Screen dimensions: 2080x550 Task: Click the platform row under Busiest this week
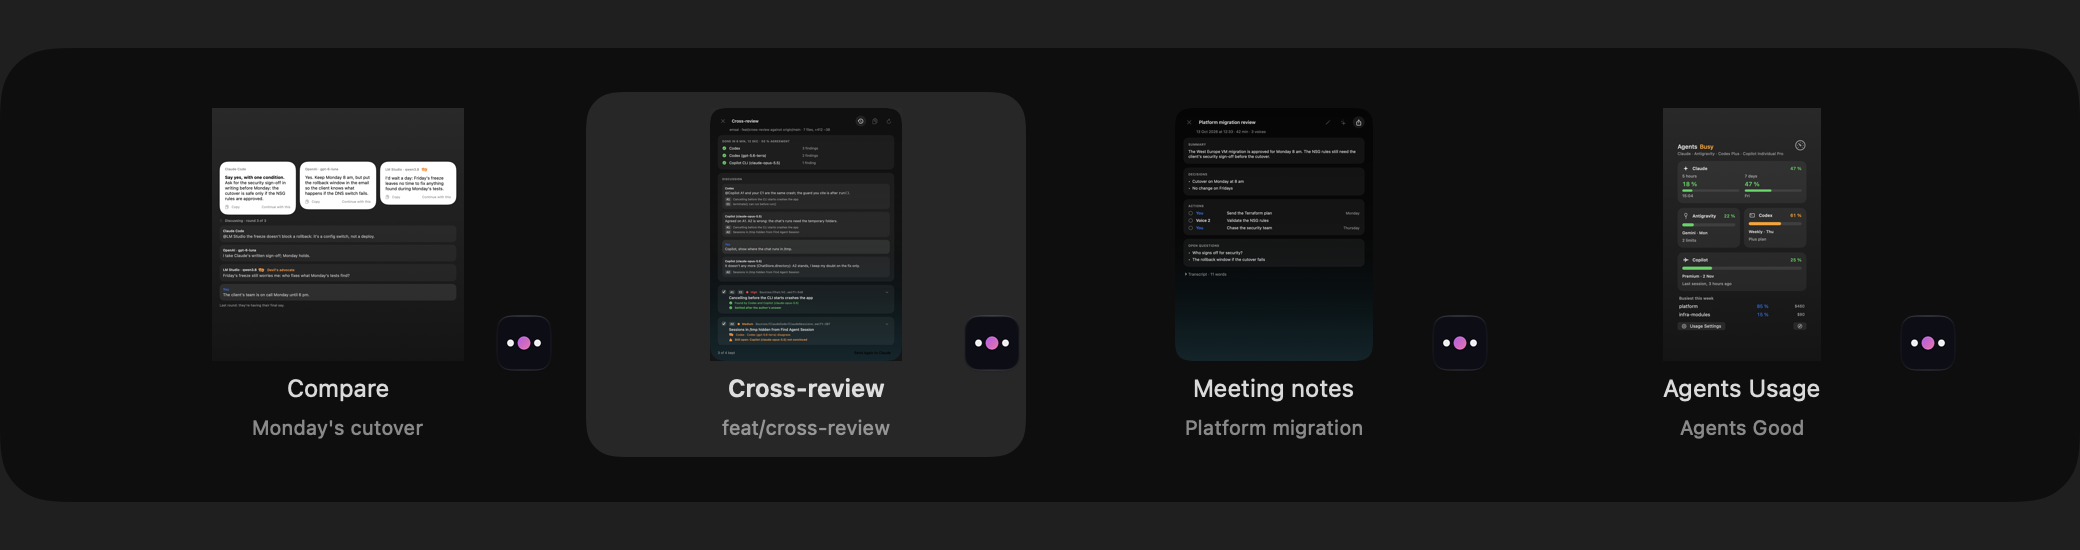click(1741, 306)
